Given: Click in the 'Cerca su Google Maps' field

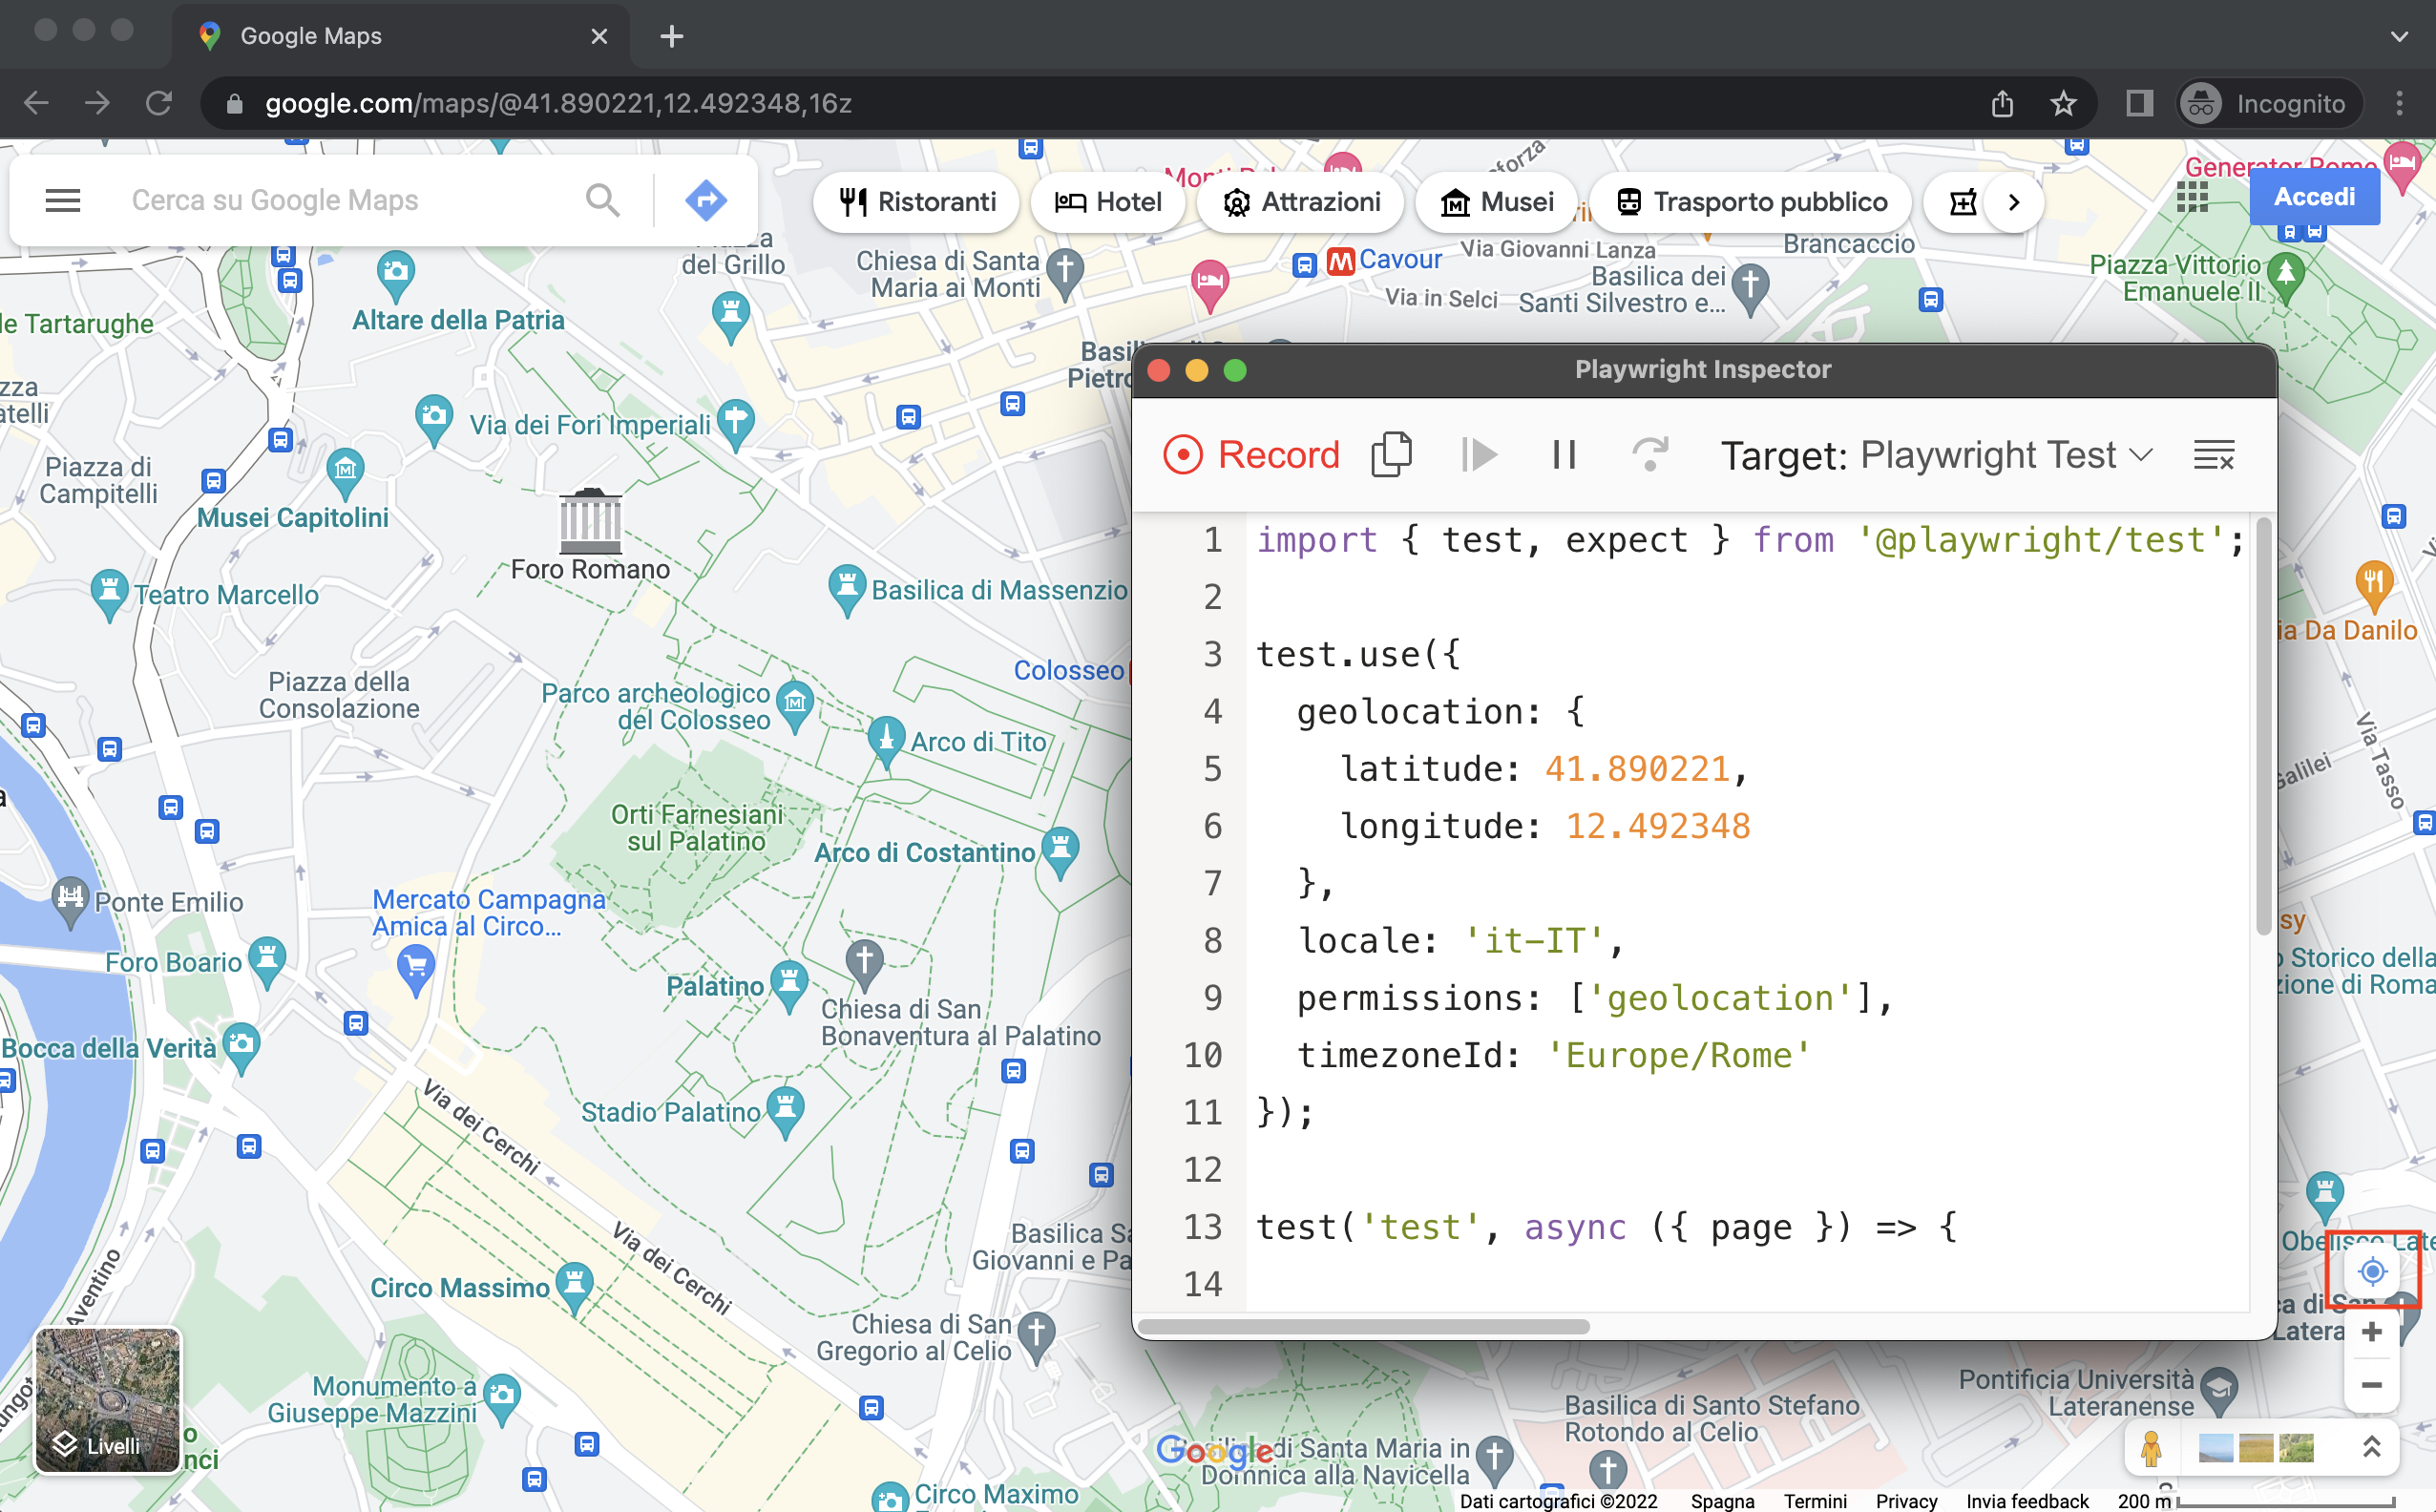Looking at the screenshot, I should pyautogui.click(x=346, y=201).
